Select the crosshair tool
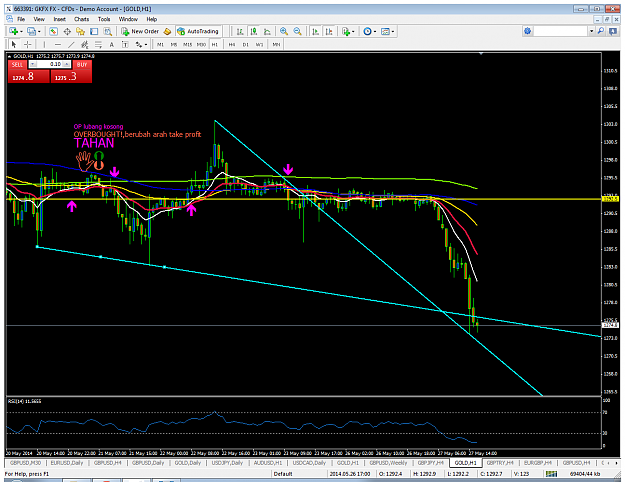Screen dimensions: 625x482 coord(28,44)
